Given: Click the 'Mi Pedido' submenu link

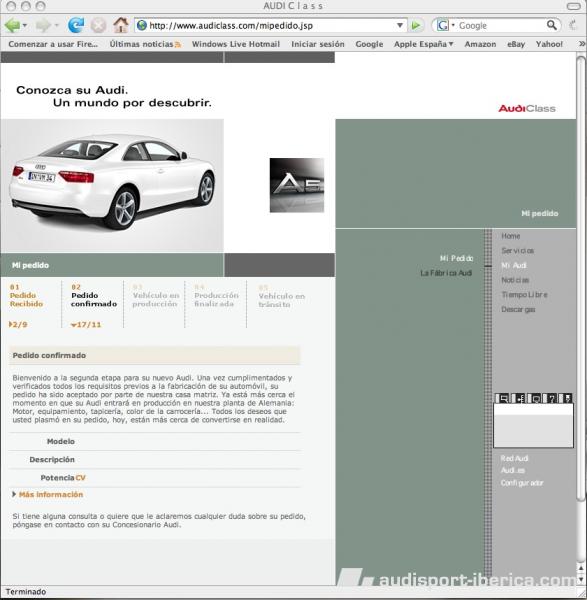Looking at the screenshot, I should [456, 258].
